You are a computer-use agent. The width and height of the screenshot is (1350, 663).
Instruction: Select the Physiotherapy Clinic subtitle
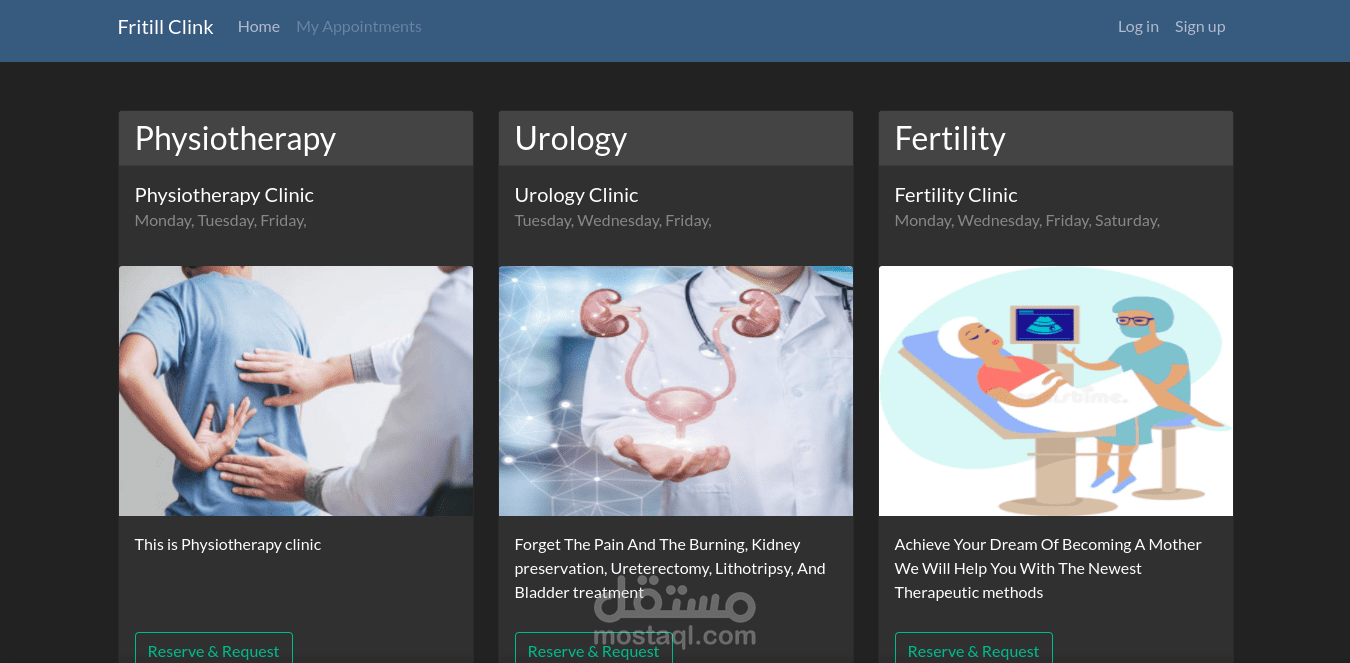(224, 195)
